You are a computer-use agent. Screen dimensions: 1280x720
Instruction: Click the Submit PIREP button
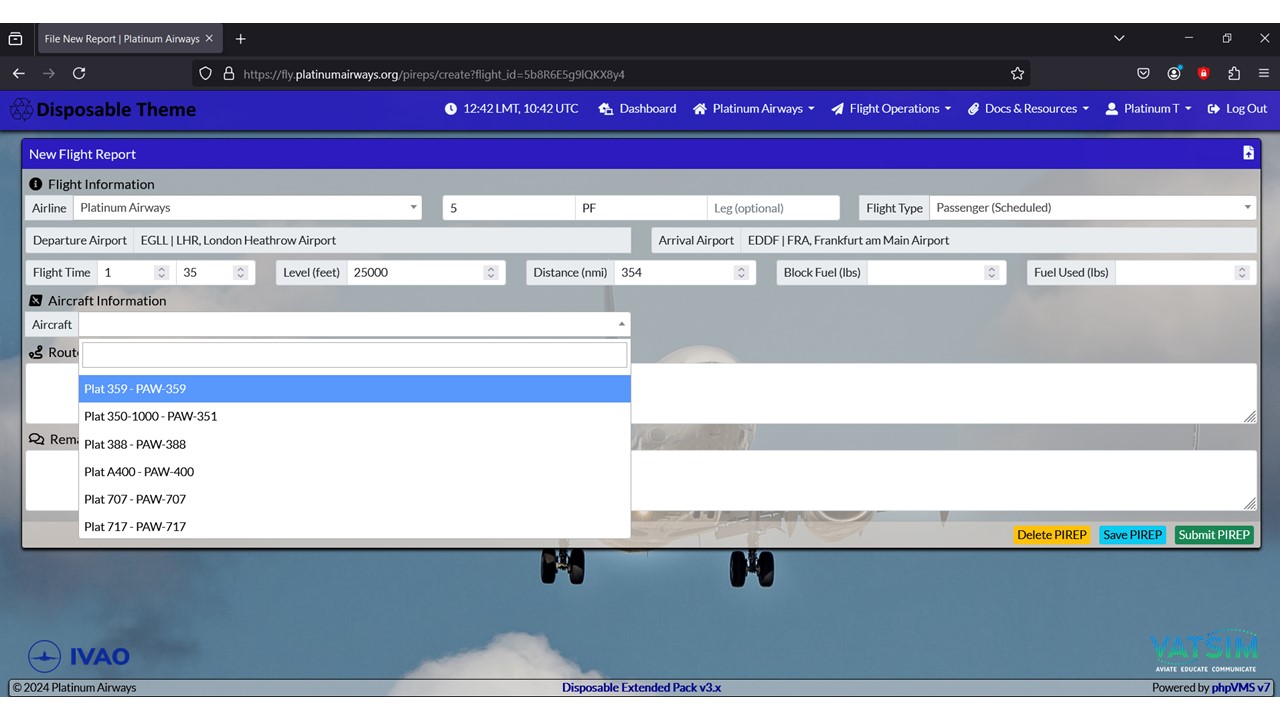(x=1214, y=535)
